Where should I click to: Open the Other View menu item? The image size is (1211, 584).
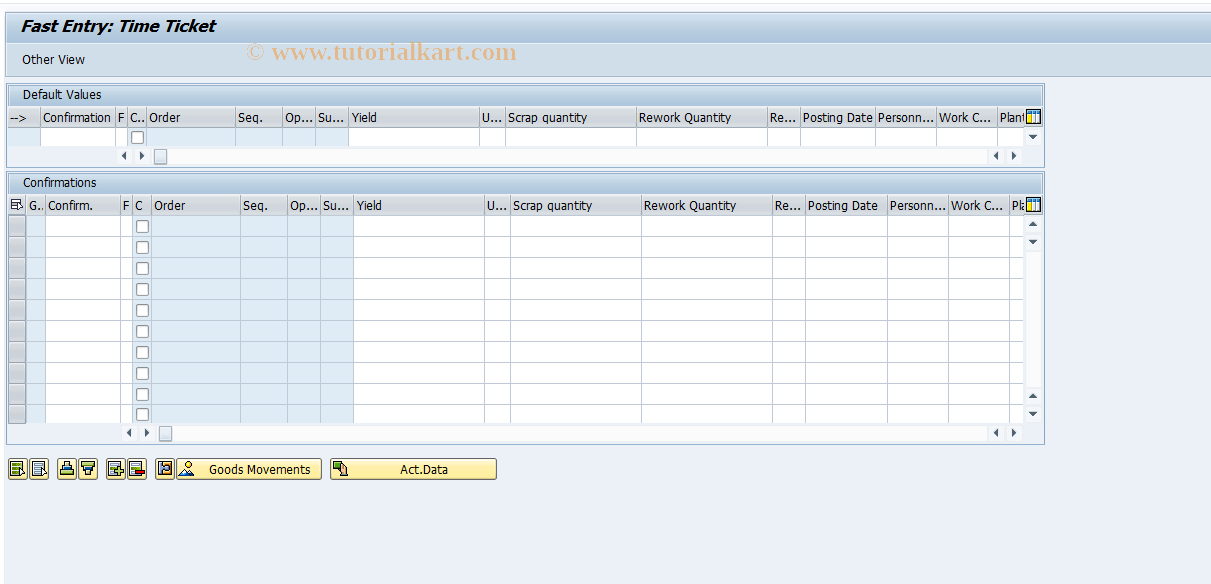pos(54,59)
